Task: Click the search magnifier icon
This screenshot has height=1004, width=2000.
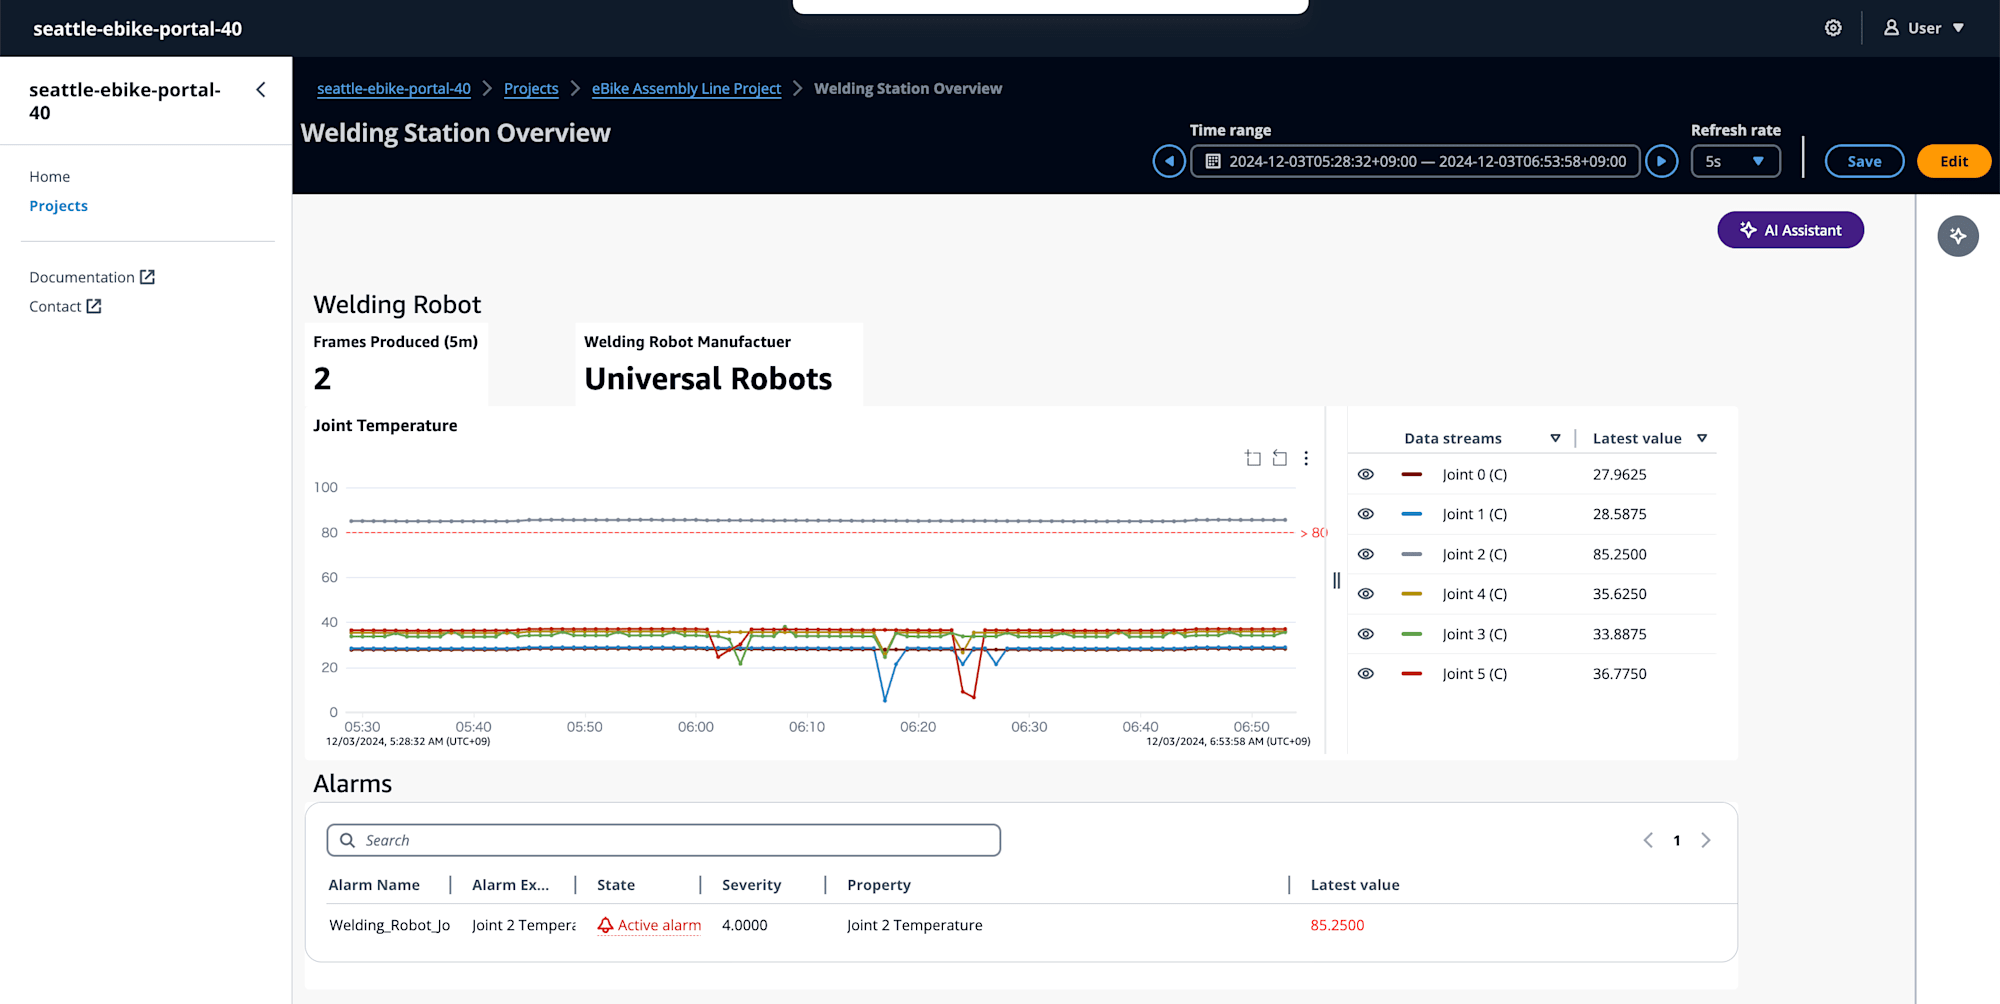Action: pos(347,840)
